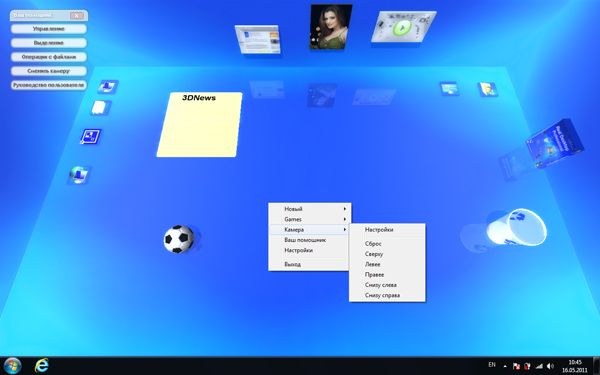This screenshot has height=375, width=600.
Task: Click the glass recycle bin icon
Action: click(x=517, y=227)
